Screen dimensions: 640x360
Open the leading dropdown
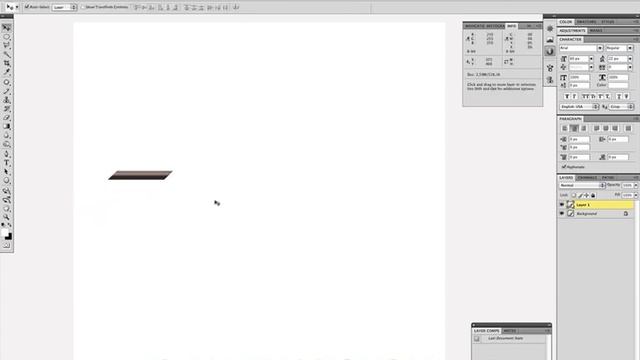(x=630, y=59)
